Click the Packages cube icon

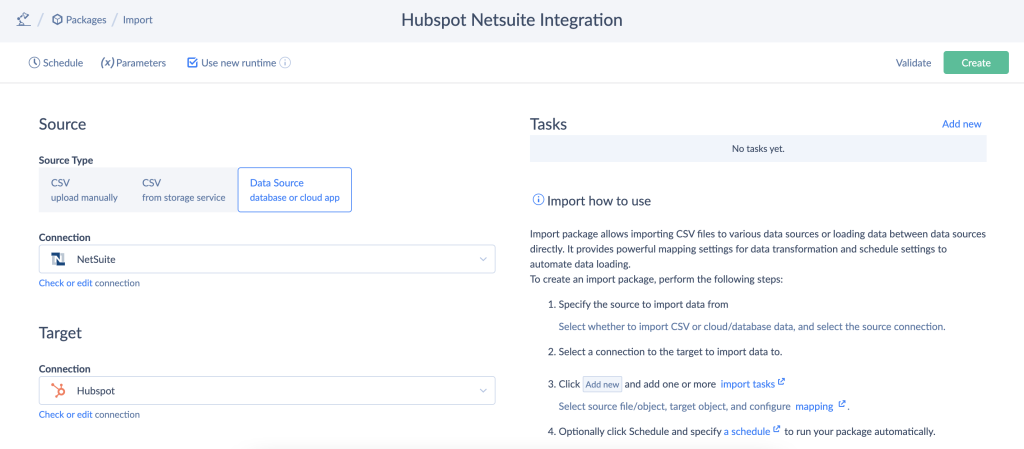pyautogui.click(x=57, y=20)
